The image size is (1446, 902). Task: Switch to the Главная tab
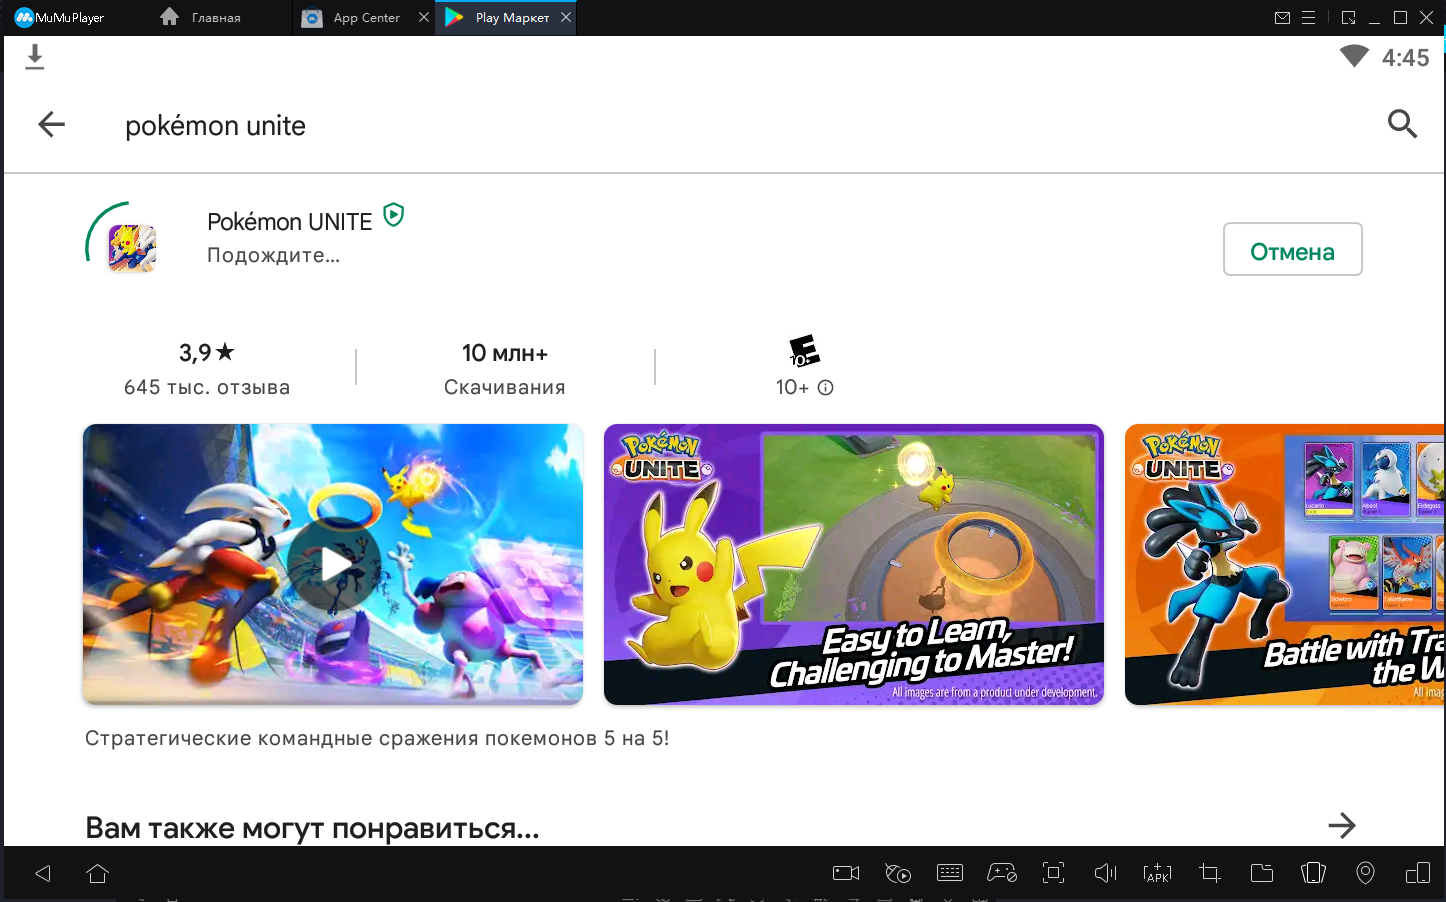pyautogui.click(x=201, y=18)
